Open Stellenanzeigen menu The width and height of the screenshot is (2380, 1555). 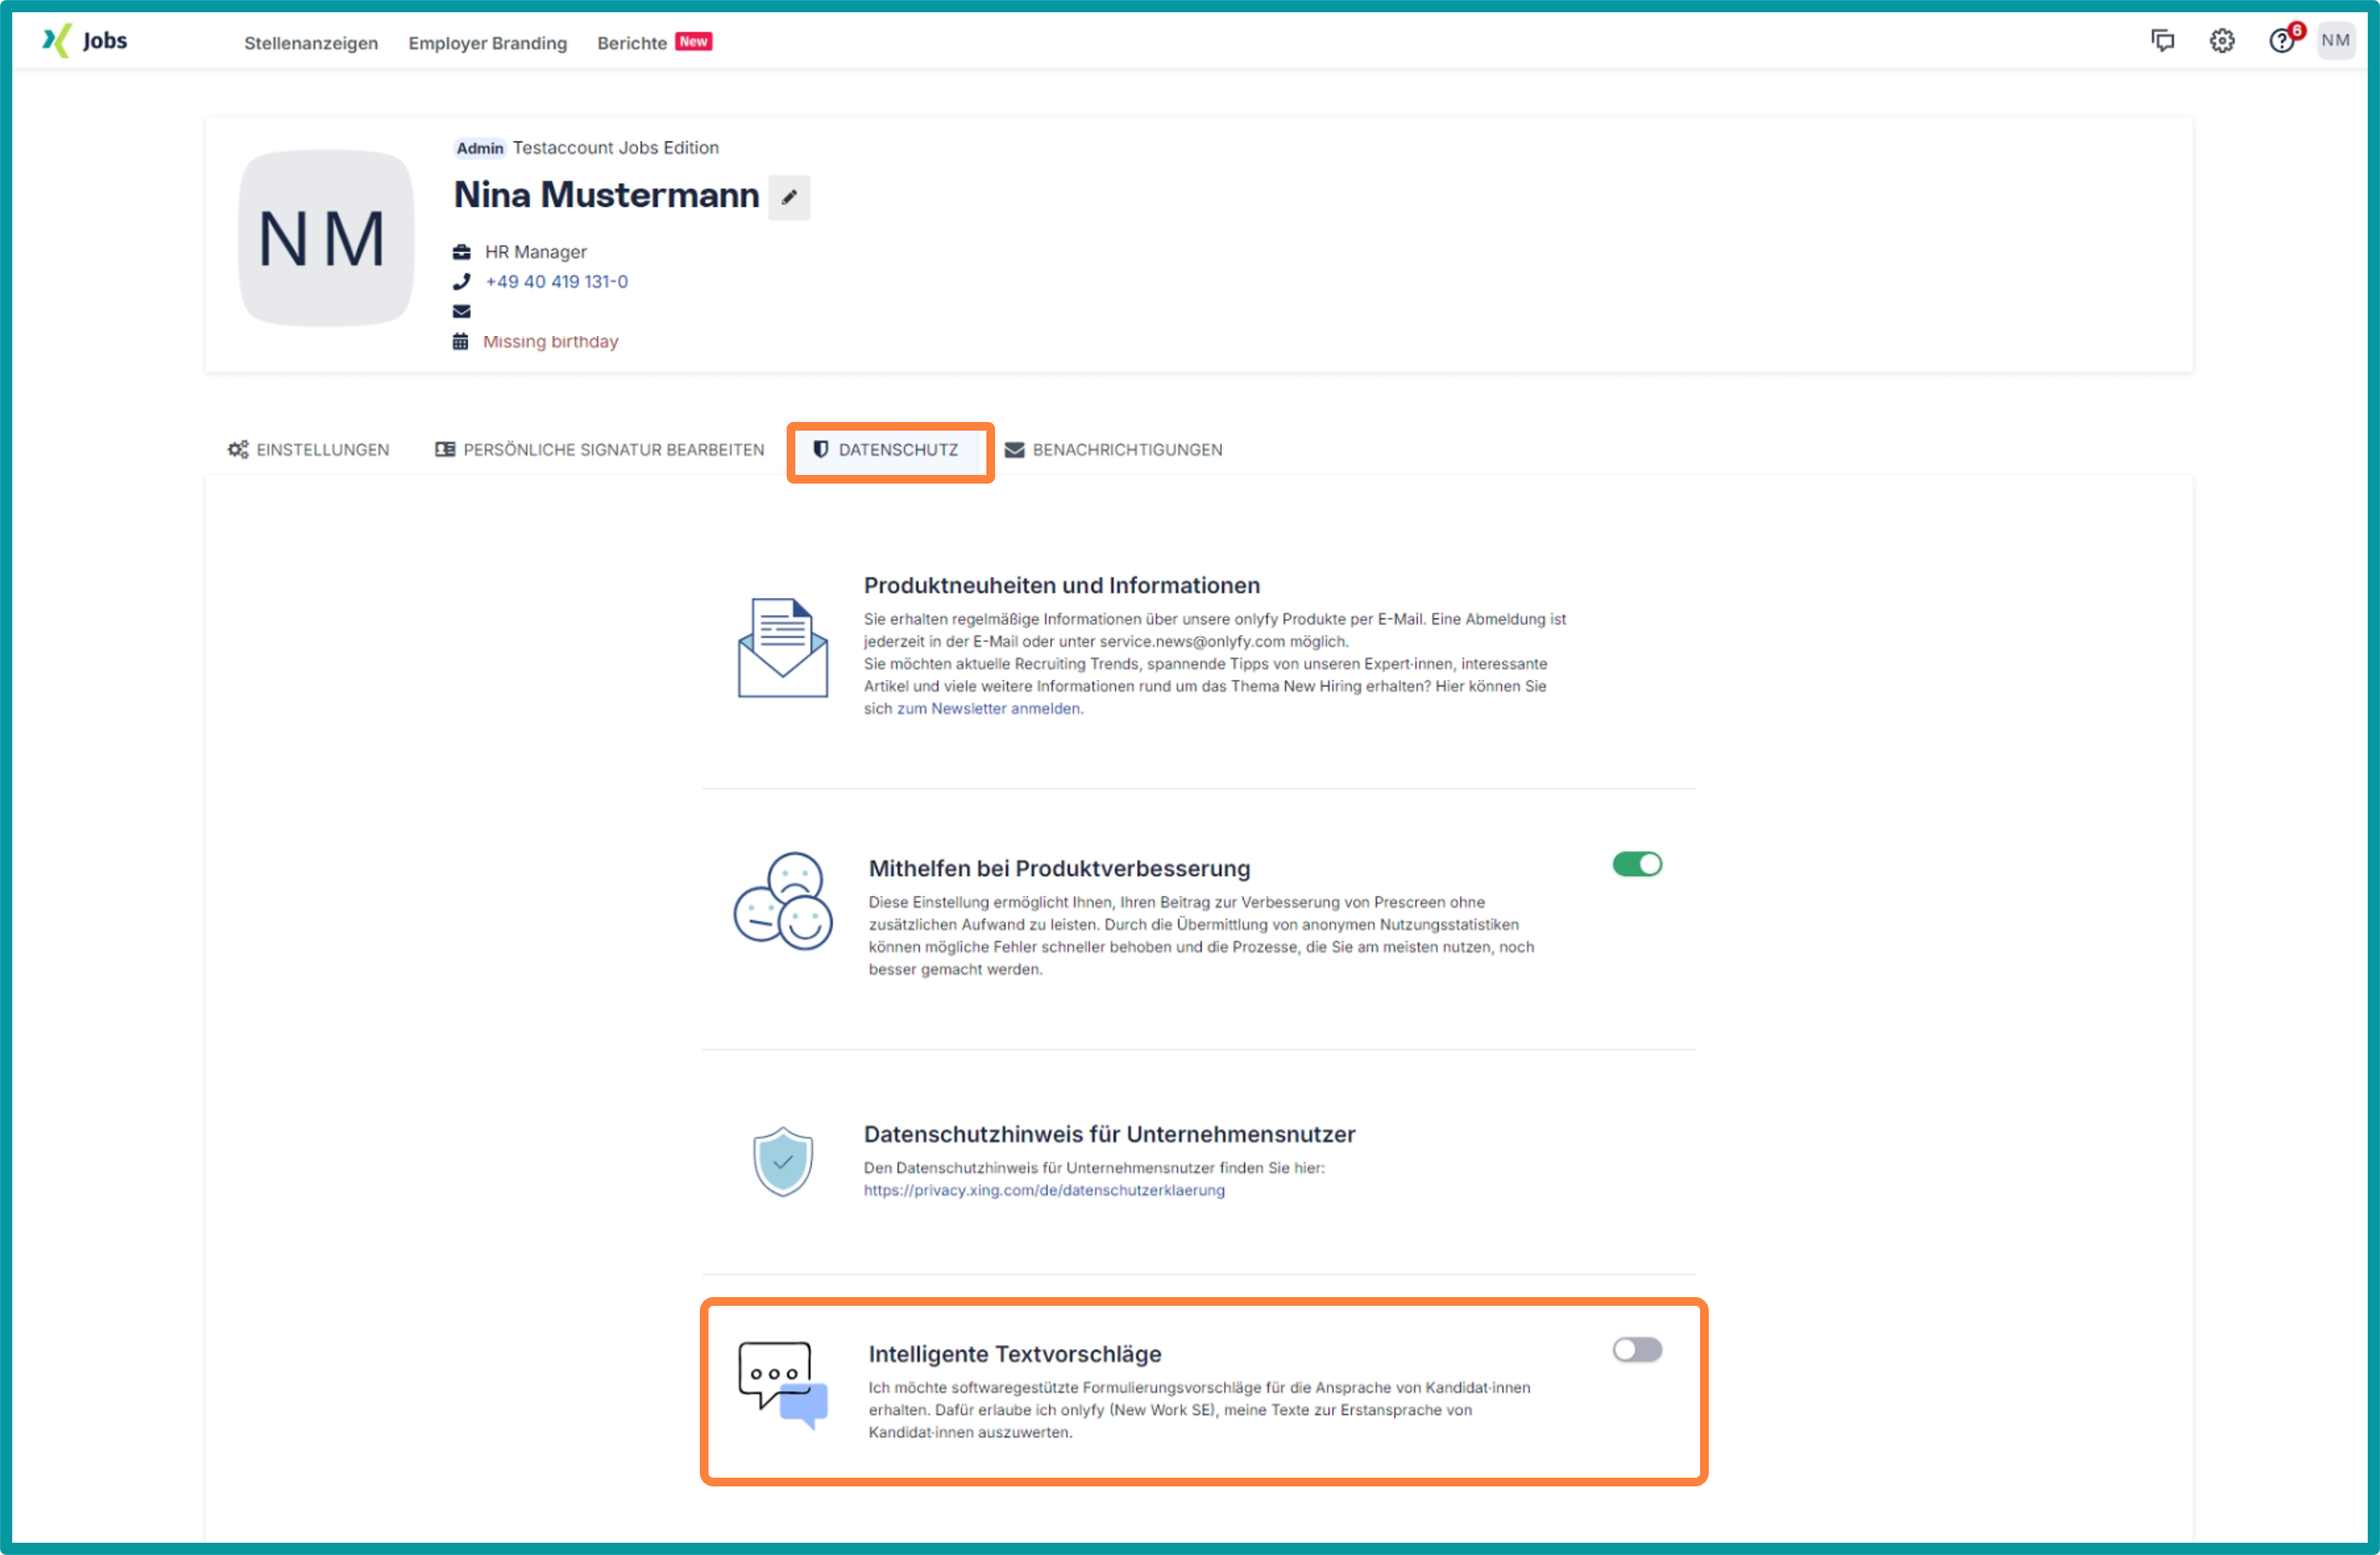click(311, 43)
